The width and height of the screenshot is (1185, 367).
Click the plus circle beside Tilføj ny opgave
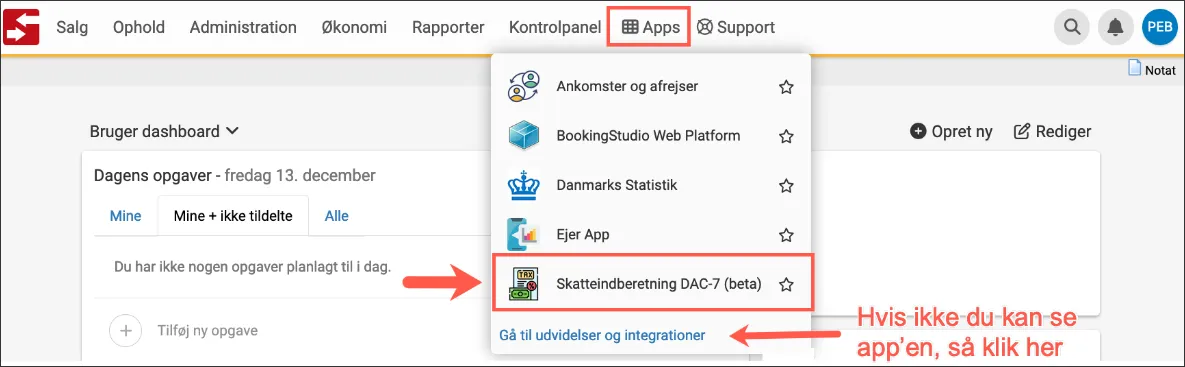coord(125,330)
